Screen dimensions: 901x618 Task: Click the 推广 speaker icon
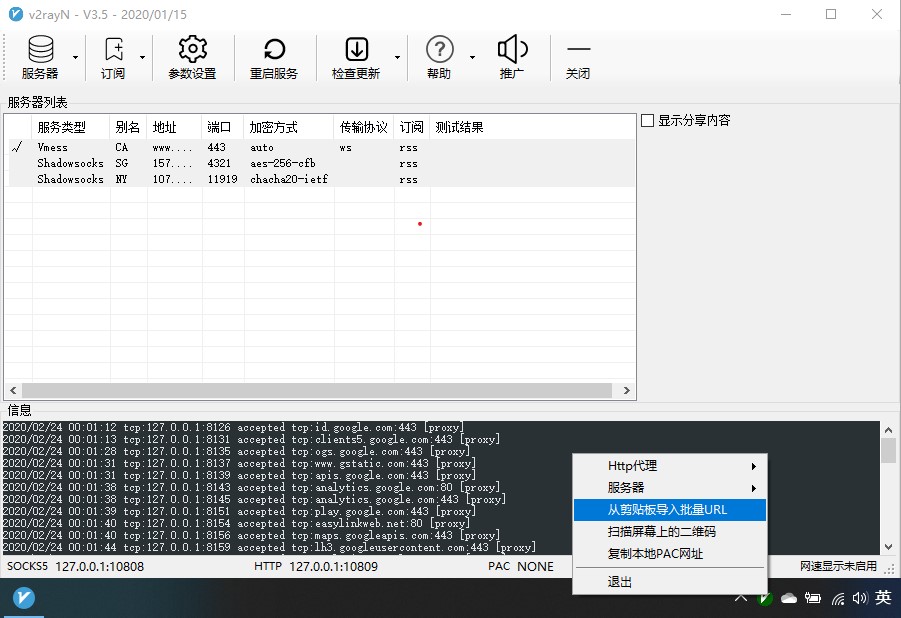pos(512,50)
